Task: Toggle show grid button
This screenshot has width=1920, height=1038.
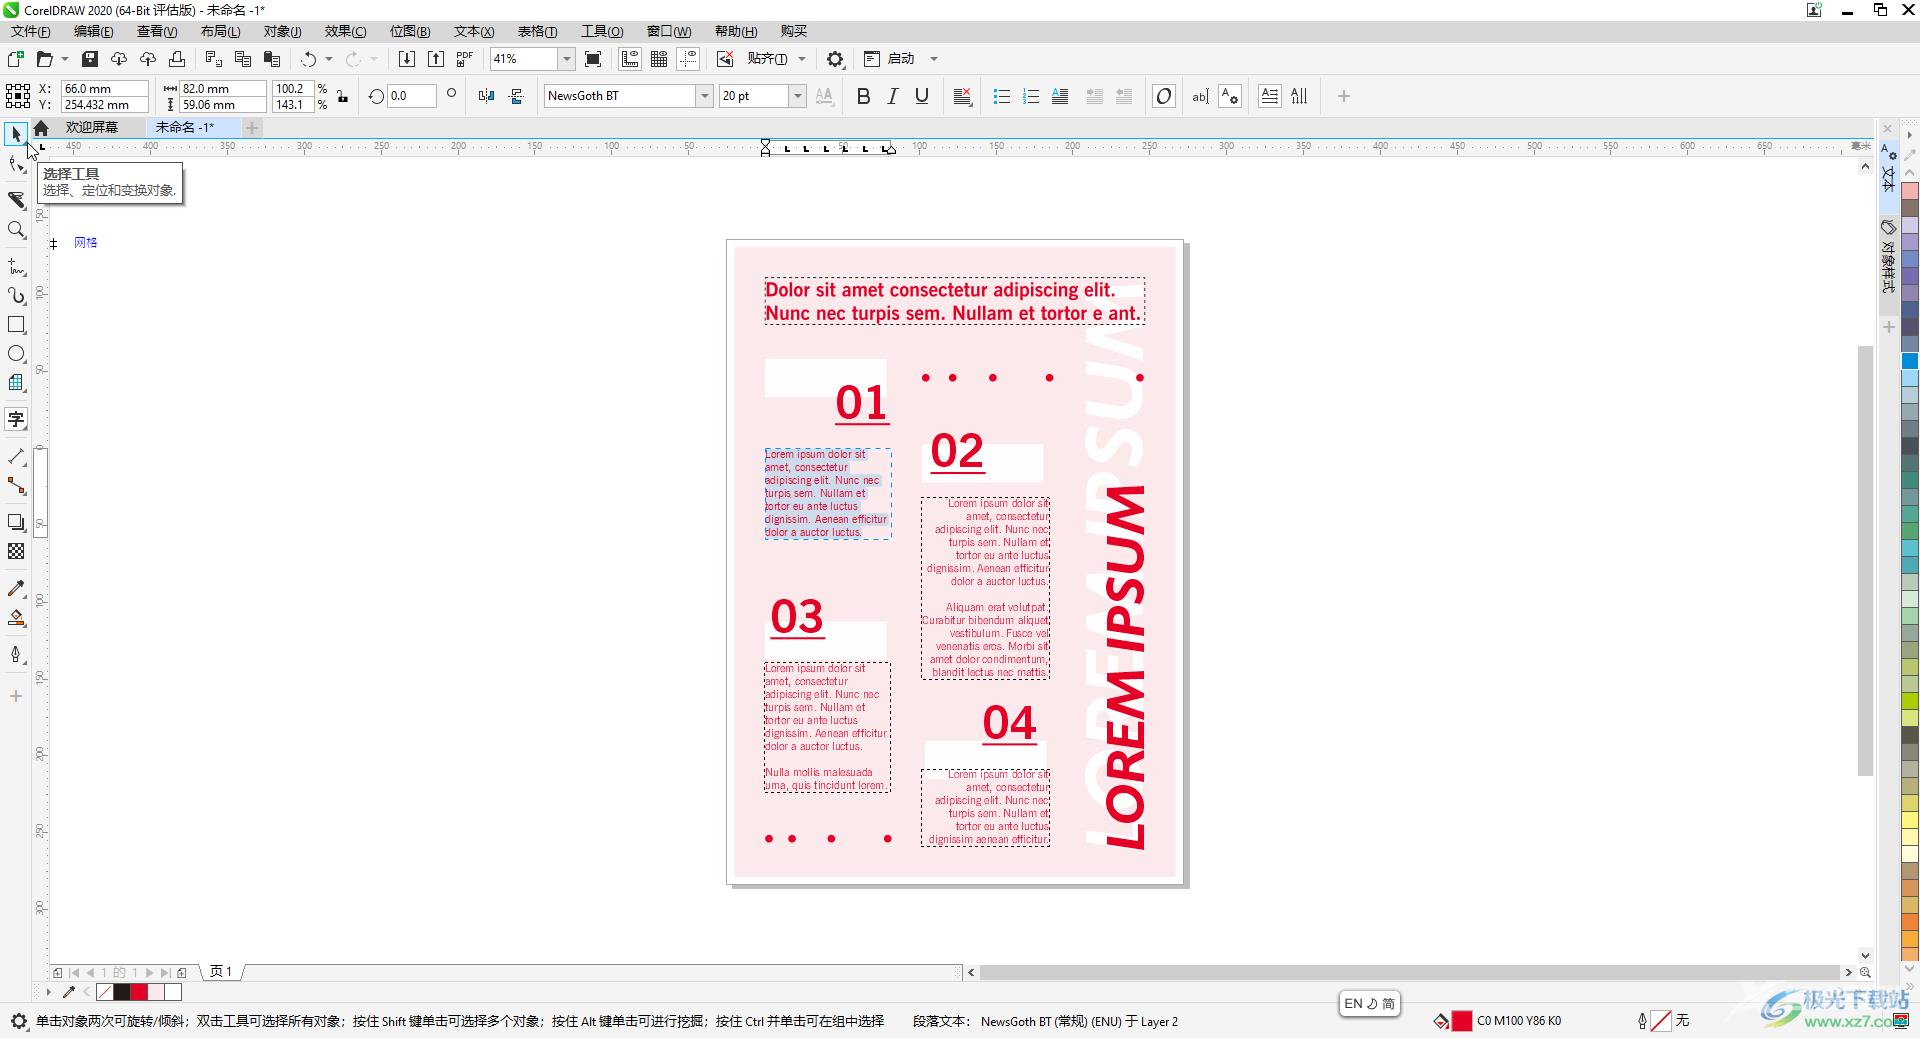Action: (659, 59)
